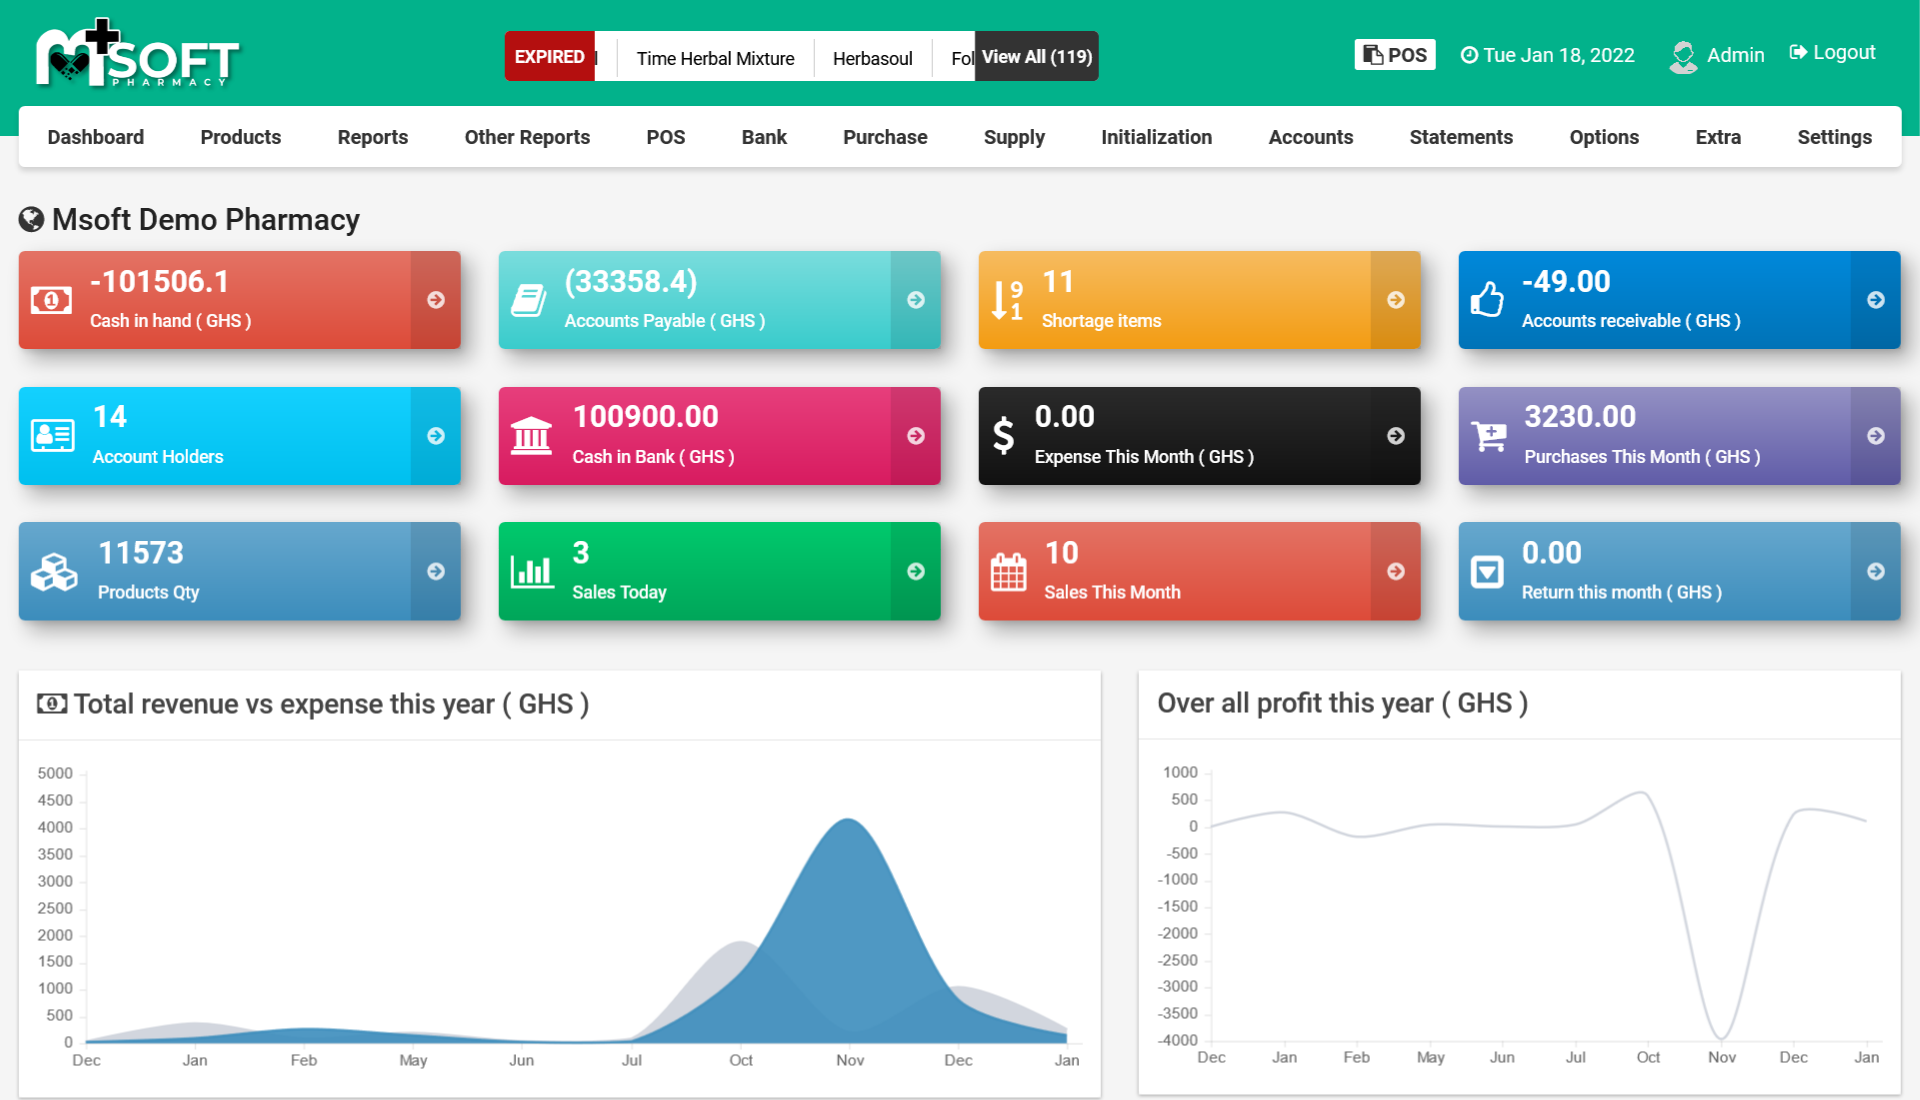Click the 100900.00 cash in bank value
This screenshot has width=1920, height=1100.
coord(646,417)
